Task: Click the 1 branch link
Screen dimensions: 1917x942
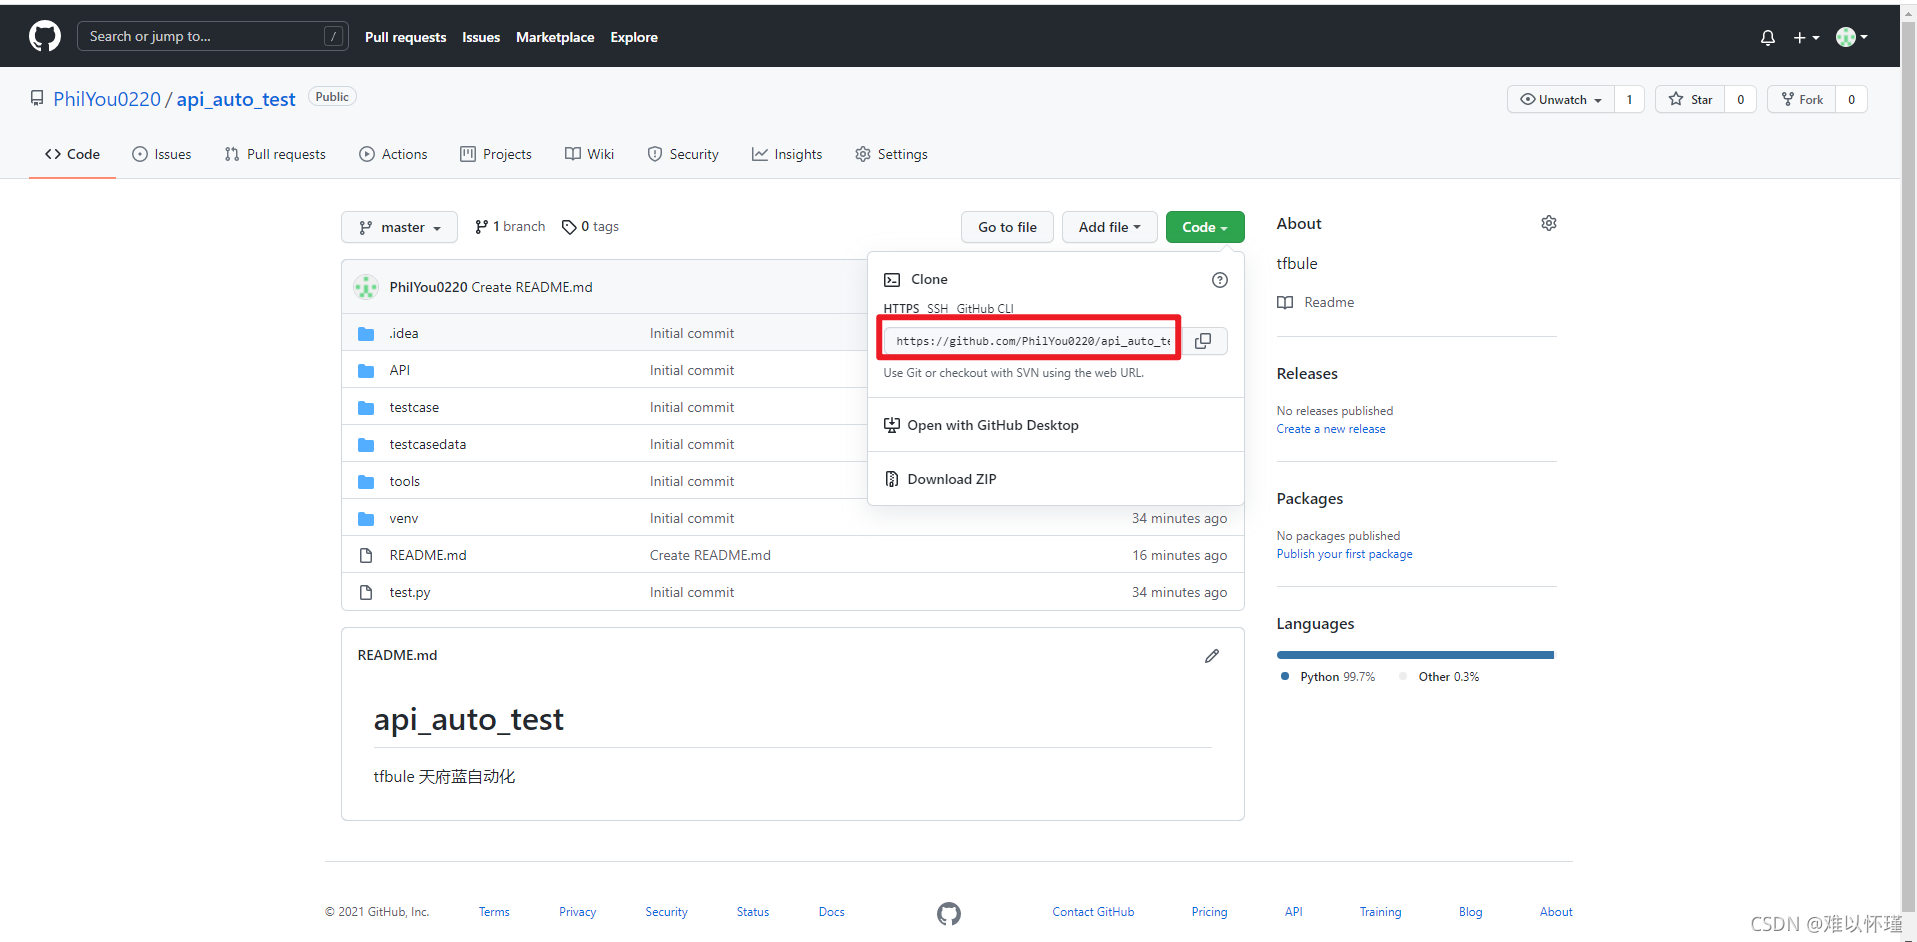Action: click(x=510, y=227)
